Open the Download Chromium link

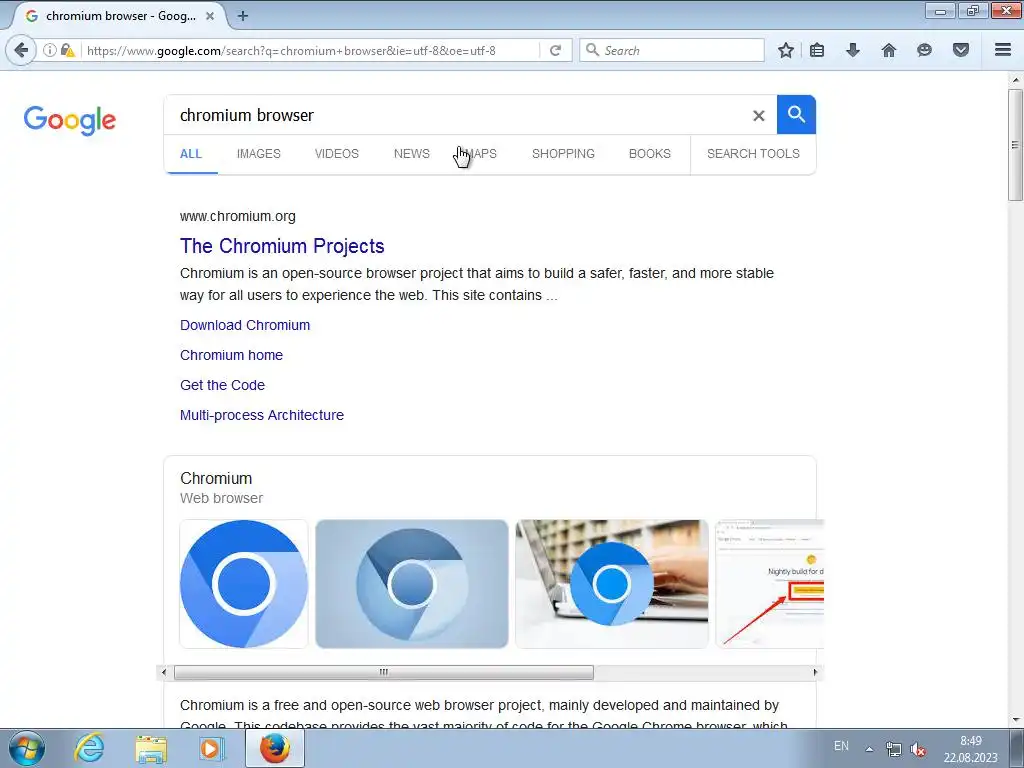pos(245,325)
